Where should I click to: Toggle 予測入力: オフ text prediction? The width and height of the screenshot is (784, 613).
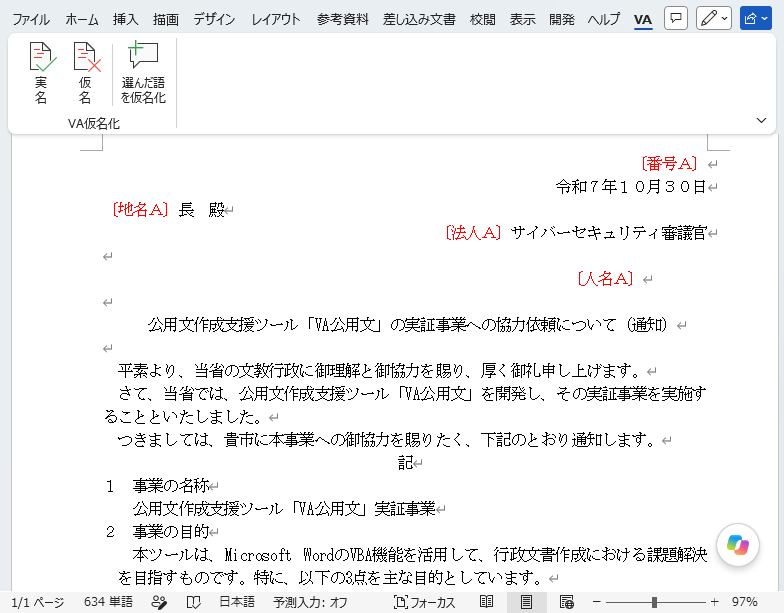(310, 602)
